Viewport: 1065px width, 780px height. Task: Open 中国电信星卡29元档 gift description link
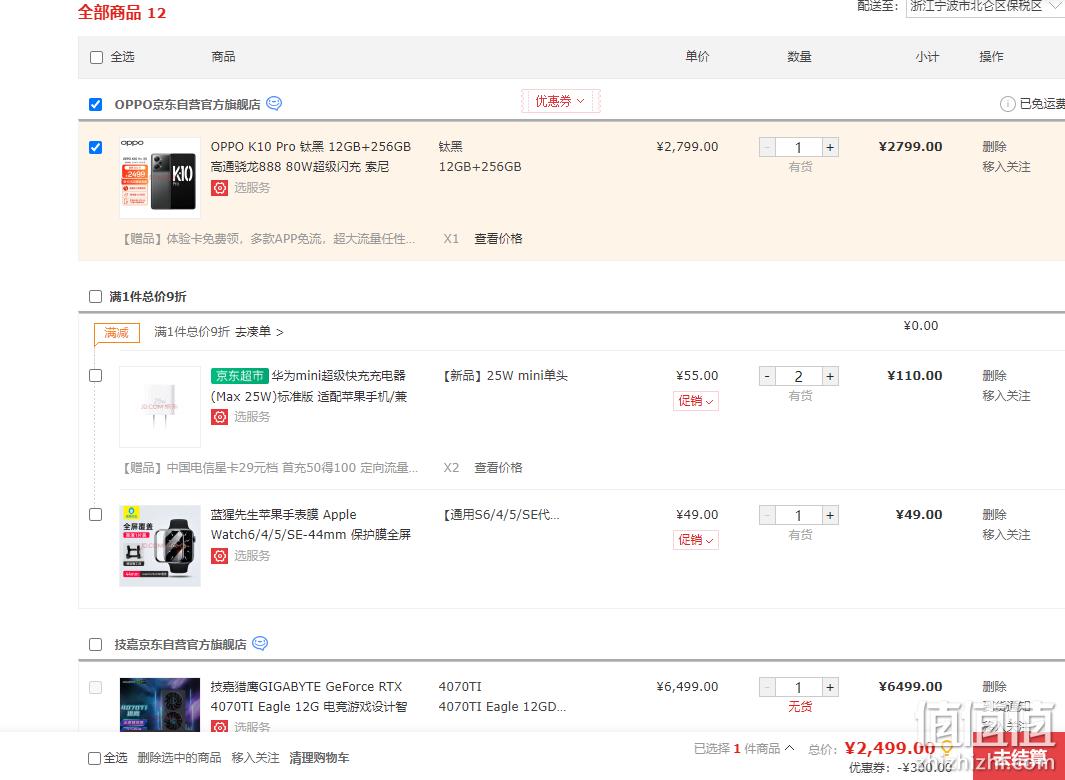tap(270, 468)
